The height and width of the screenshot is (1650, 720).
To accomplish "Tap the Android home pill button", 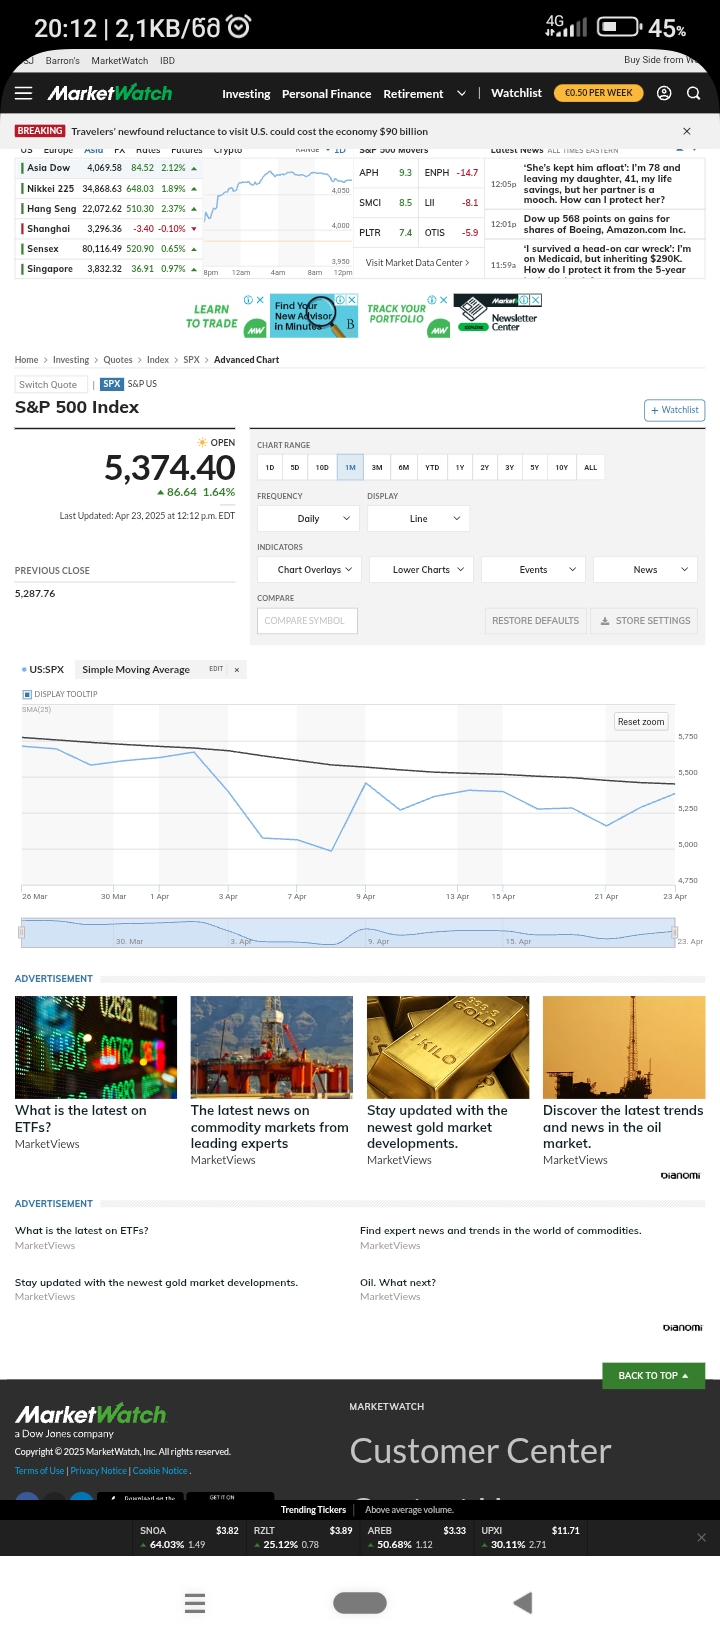I will click(x=360, y=1603).
